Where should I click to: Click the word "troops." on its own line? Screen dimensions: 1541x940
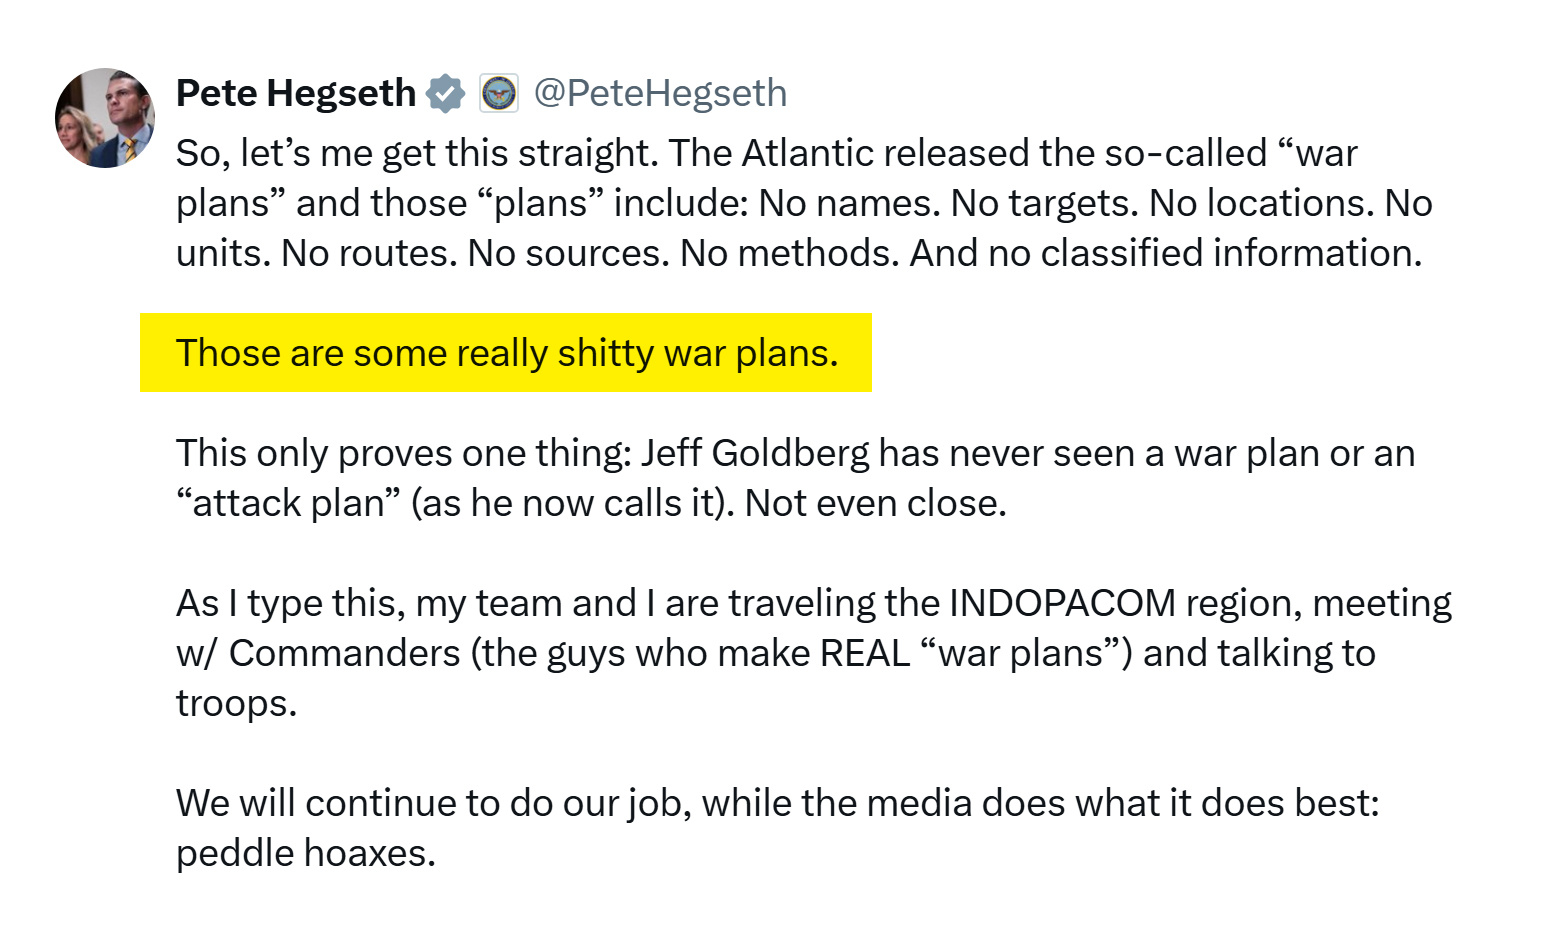coord(237,703)
